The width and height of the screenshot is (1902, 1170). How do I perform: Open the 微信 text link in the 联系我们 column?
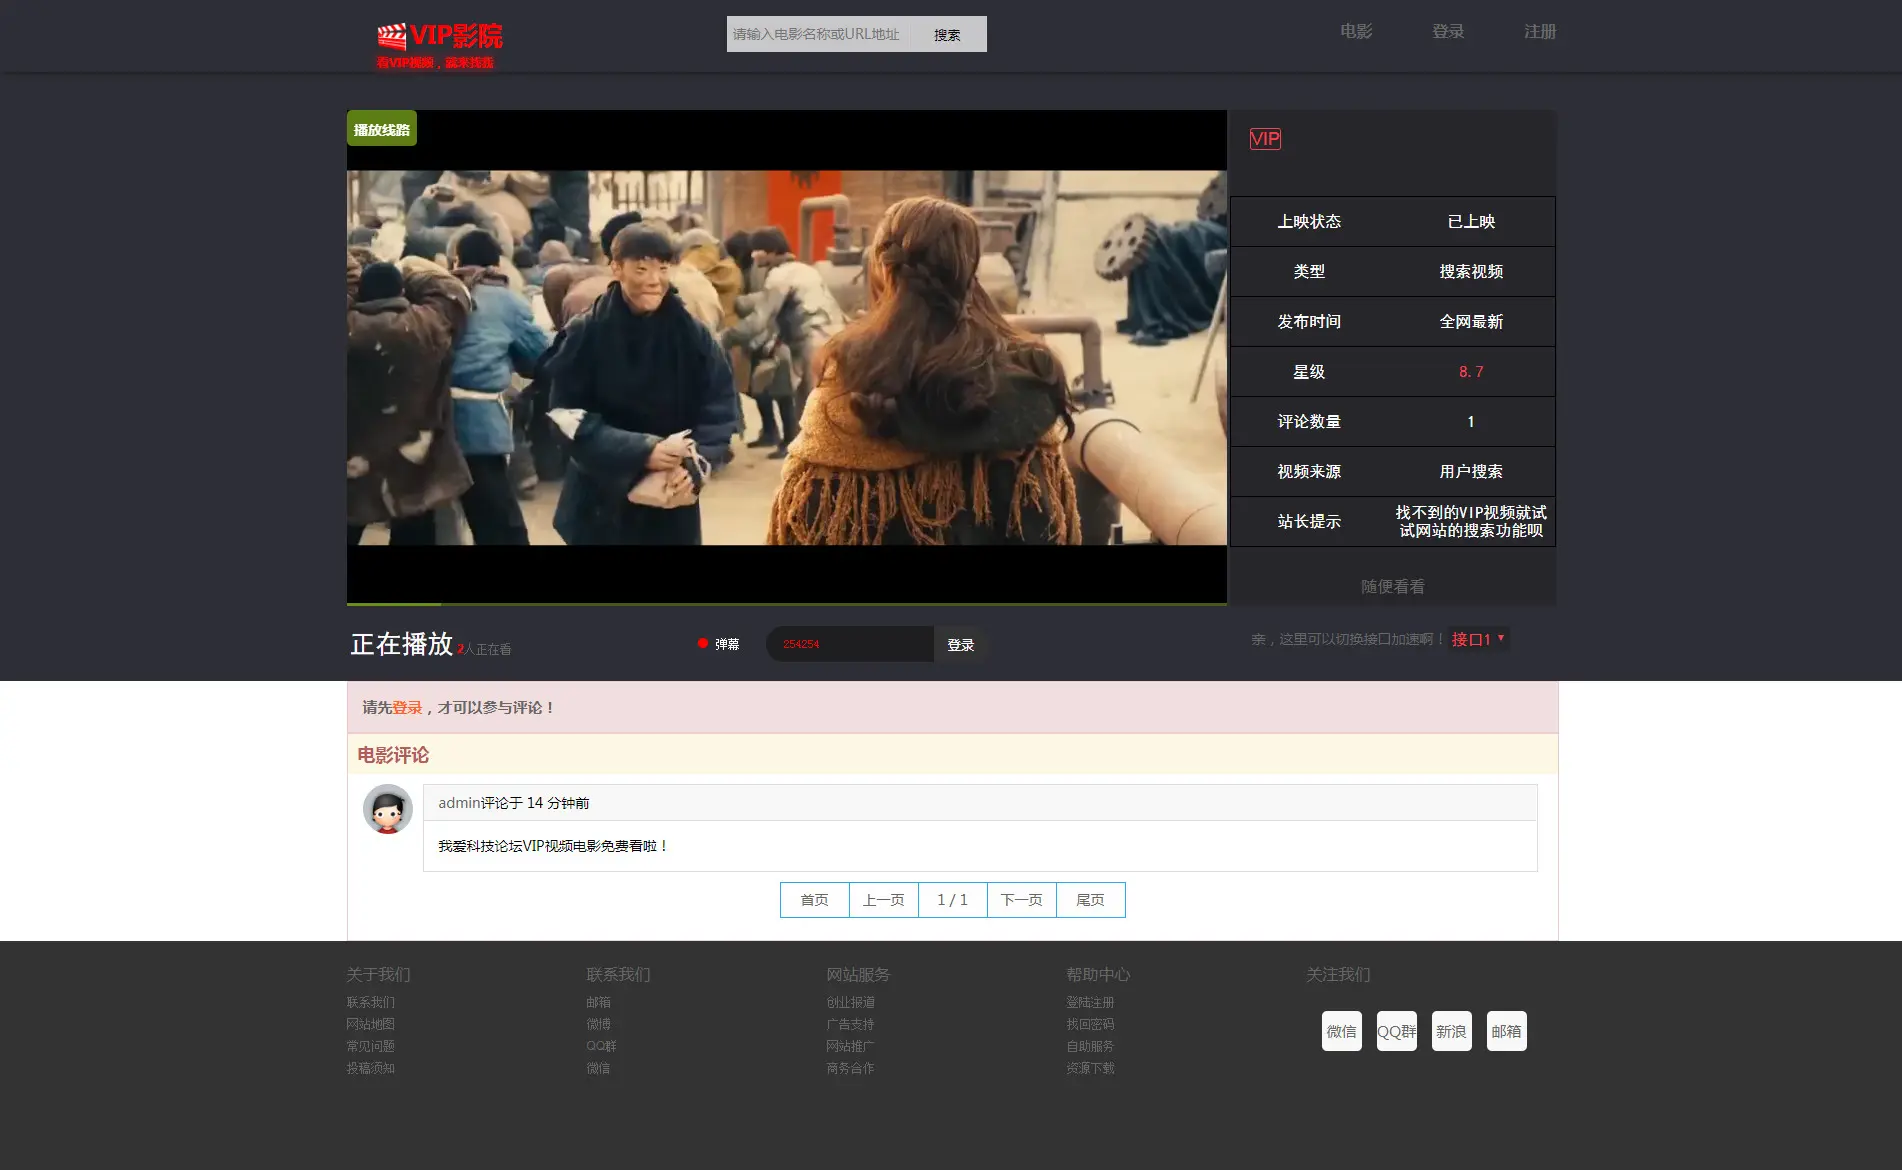coord(599,1068)
